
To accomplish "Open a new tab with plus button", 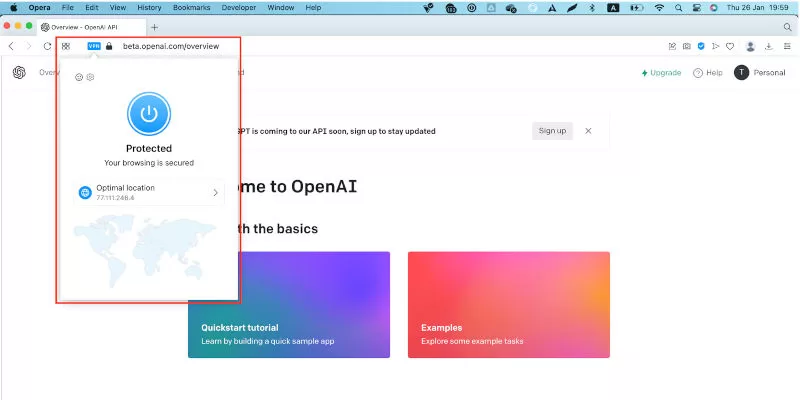I will pyautogui.click(x=155, y=27).
